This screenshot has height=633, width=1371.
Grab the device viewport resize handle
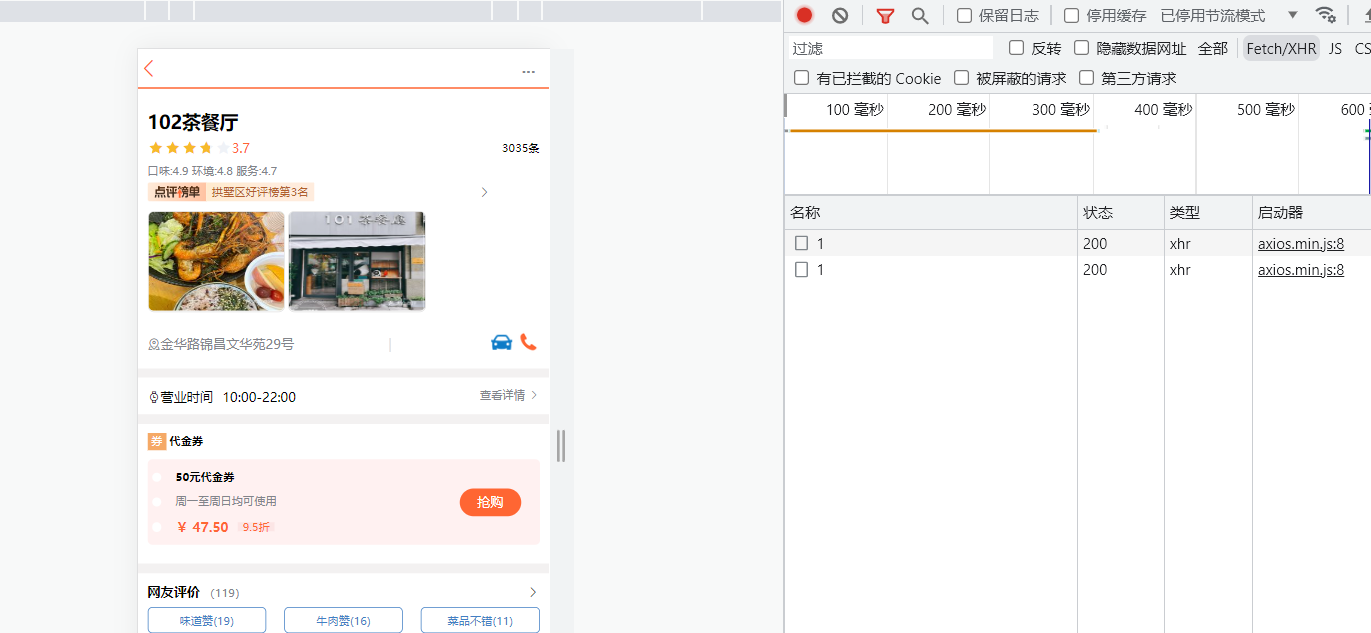561,446
